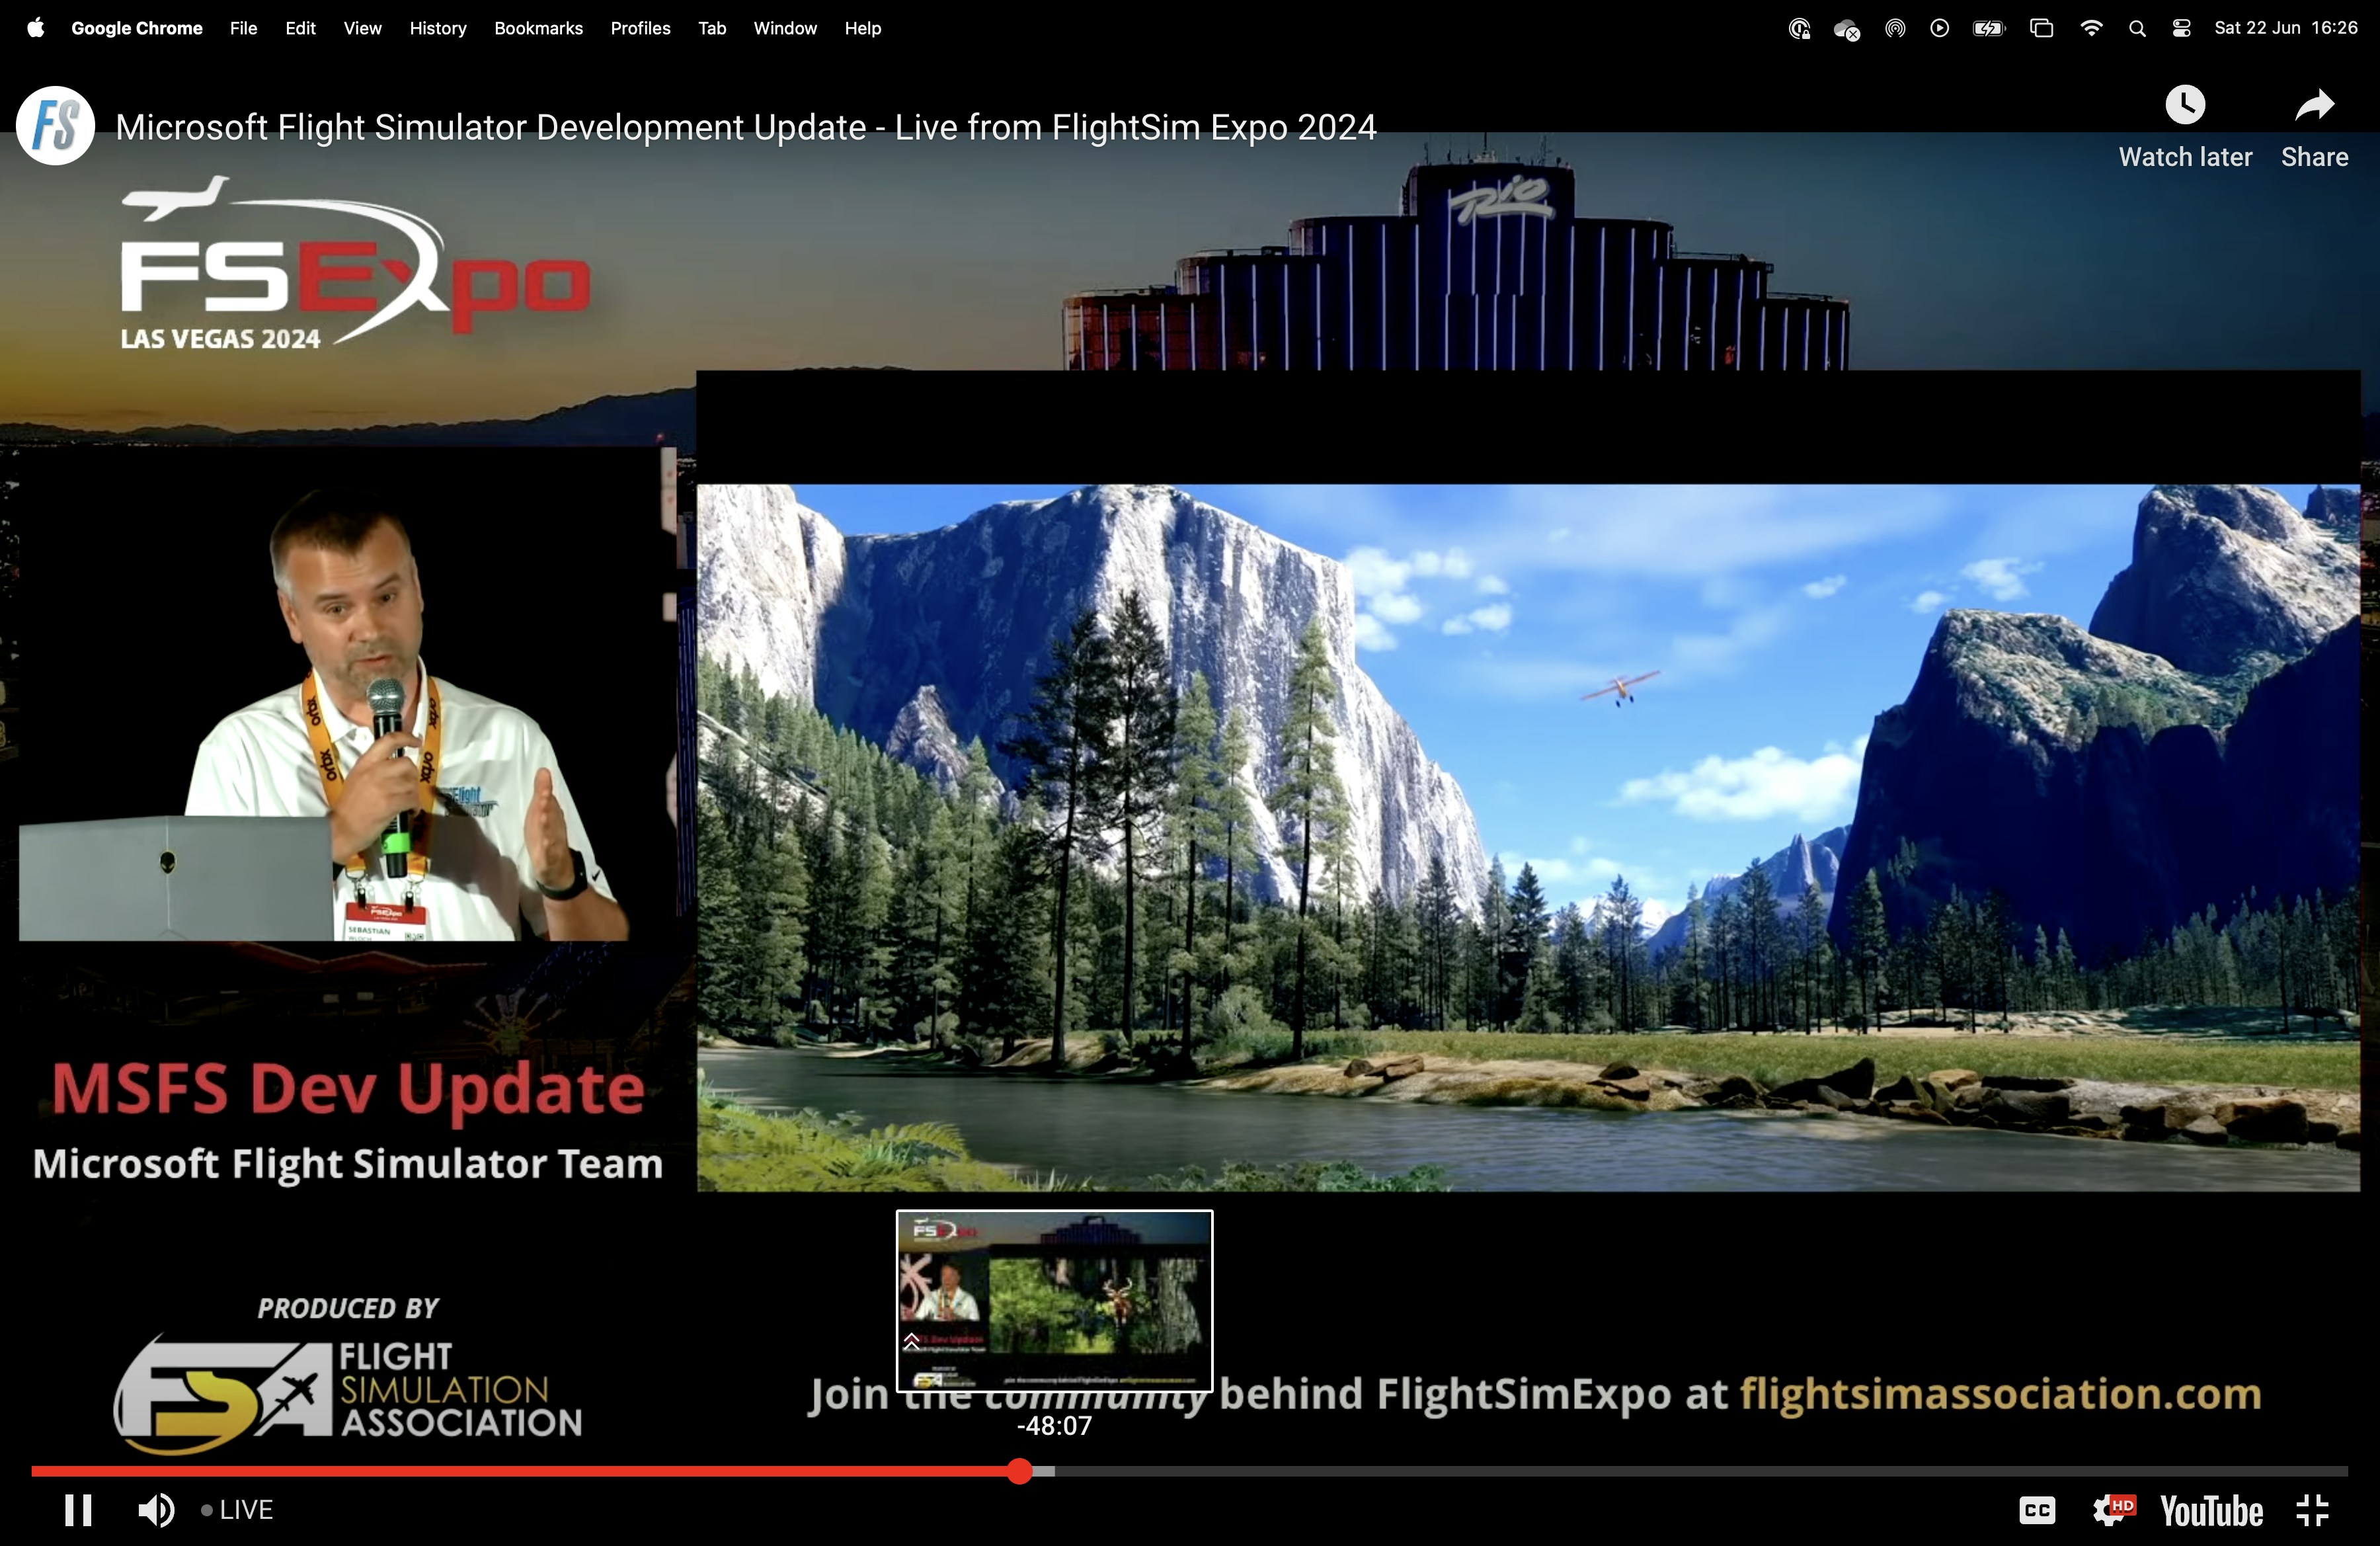Open macOS Control Center
Image resolution: width=2380 pixels, height=1546 pixels.
click(x=2181, y=28)
